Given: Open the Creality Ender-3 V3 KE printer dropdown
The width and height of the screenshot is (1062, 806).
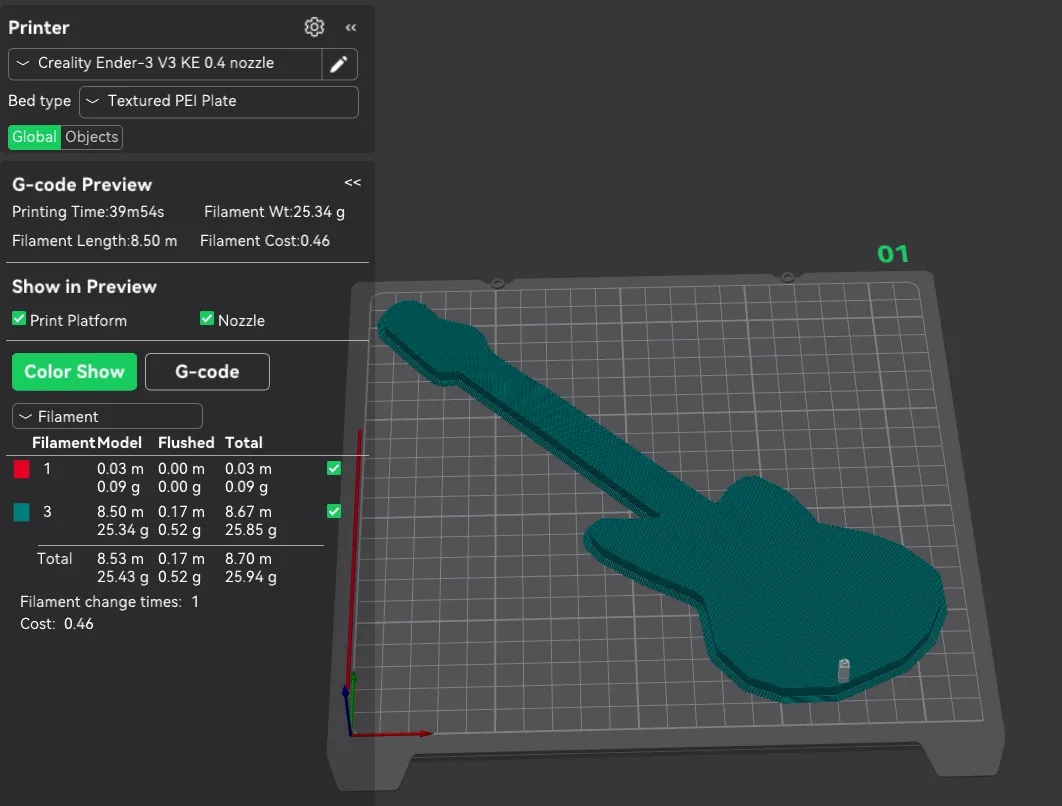Looking at the screenshot, I should click(x=165, y=64).
